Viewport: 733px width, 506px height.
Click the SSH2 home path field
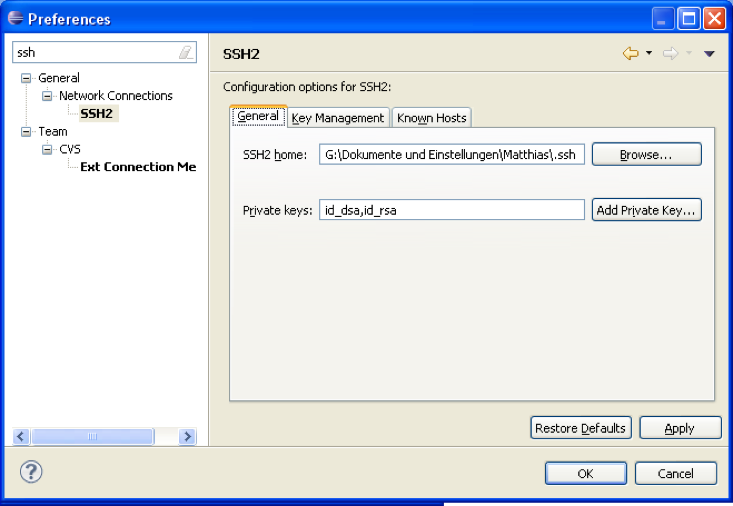coord(451,155)
